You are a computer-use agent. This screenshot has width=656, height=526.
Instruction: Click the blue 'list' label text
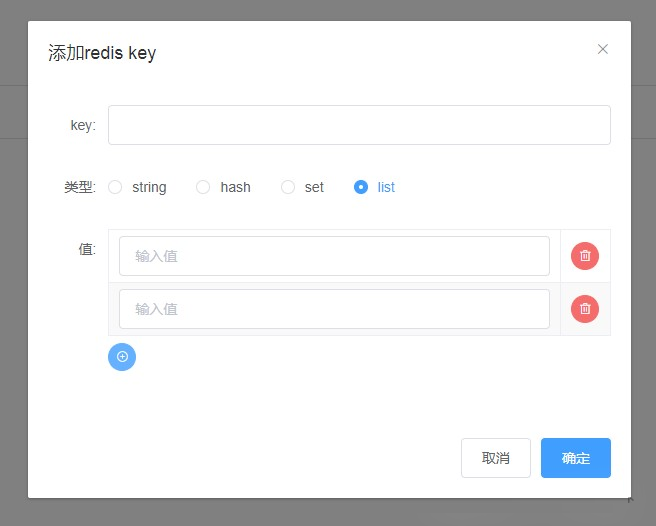(386, 187)
